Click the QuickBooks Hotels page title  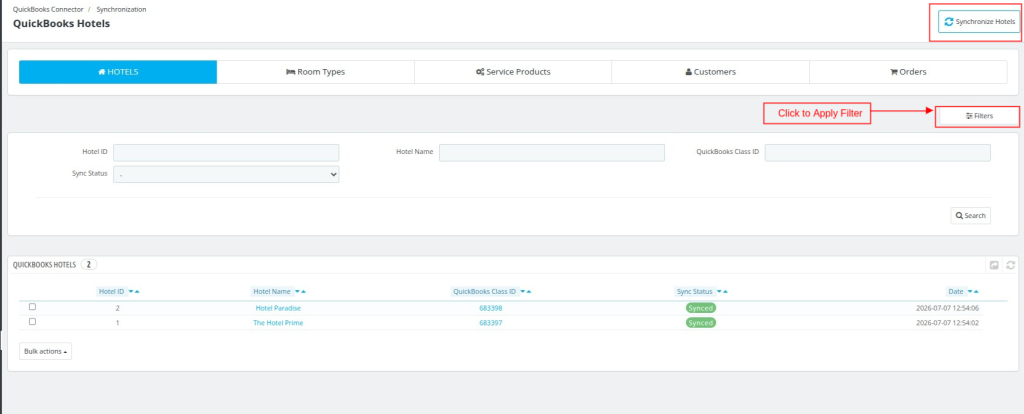pos(61,24)
